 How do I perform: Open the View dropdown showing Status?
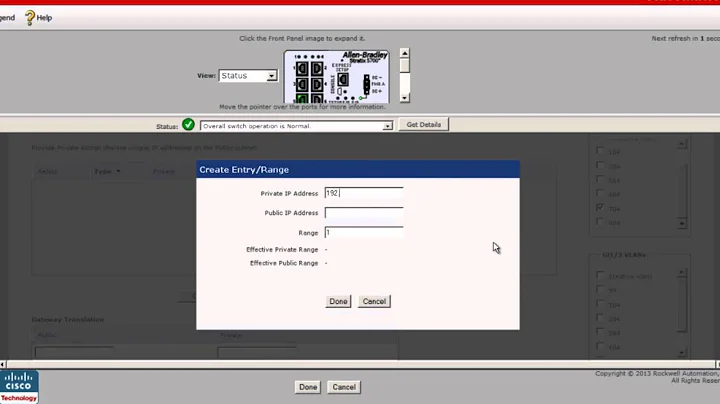coord(248,76)
